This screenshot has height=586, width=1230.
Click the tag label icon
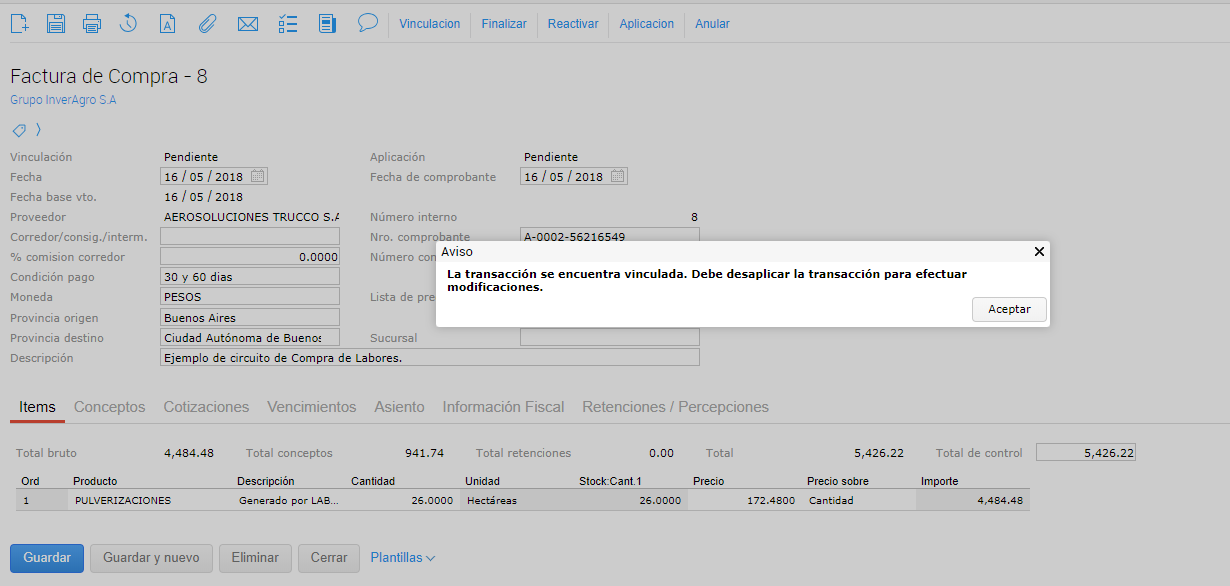18,130
